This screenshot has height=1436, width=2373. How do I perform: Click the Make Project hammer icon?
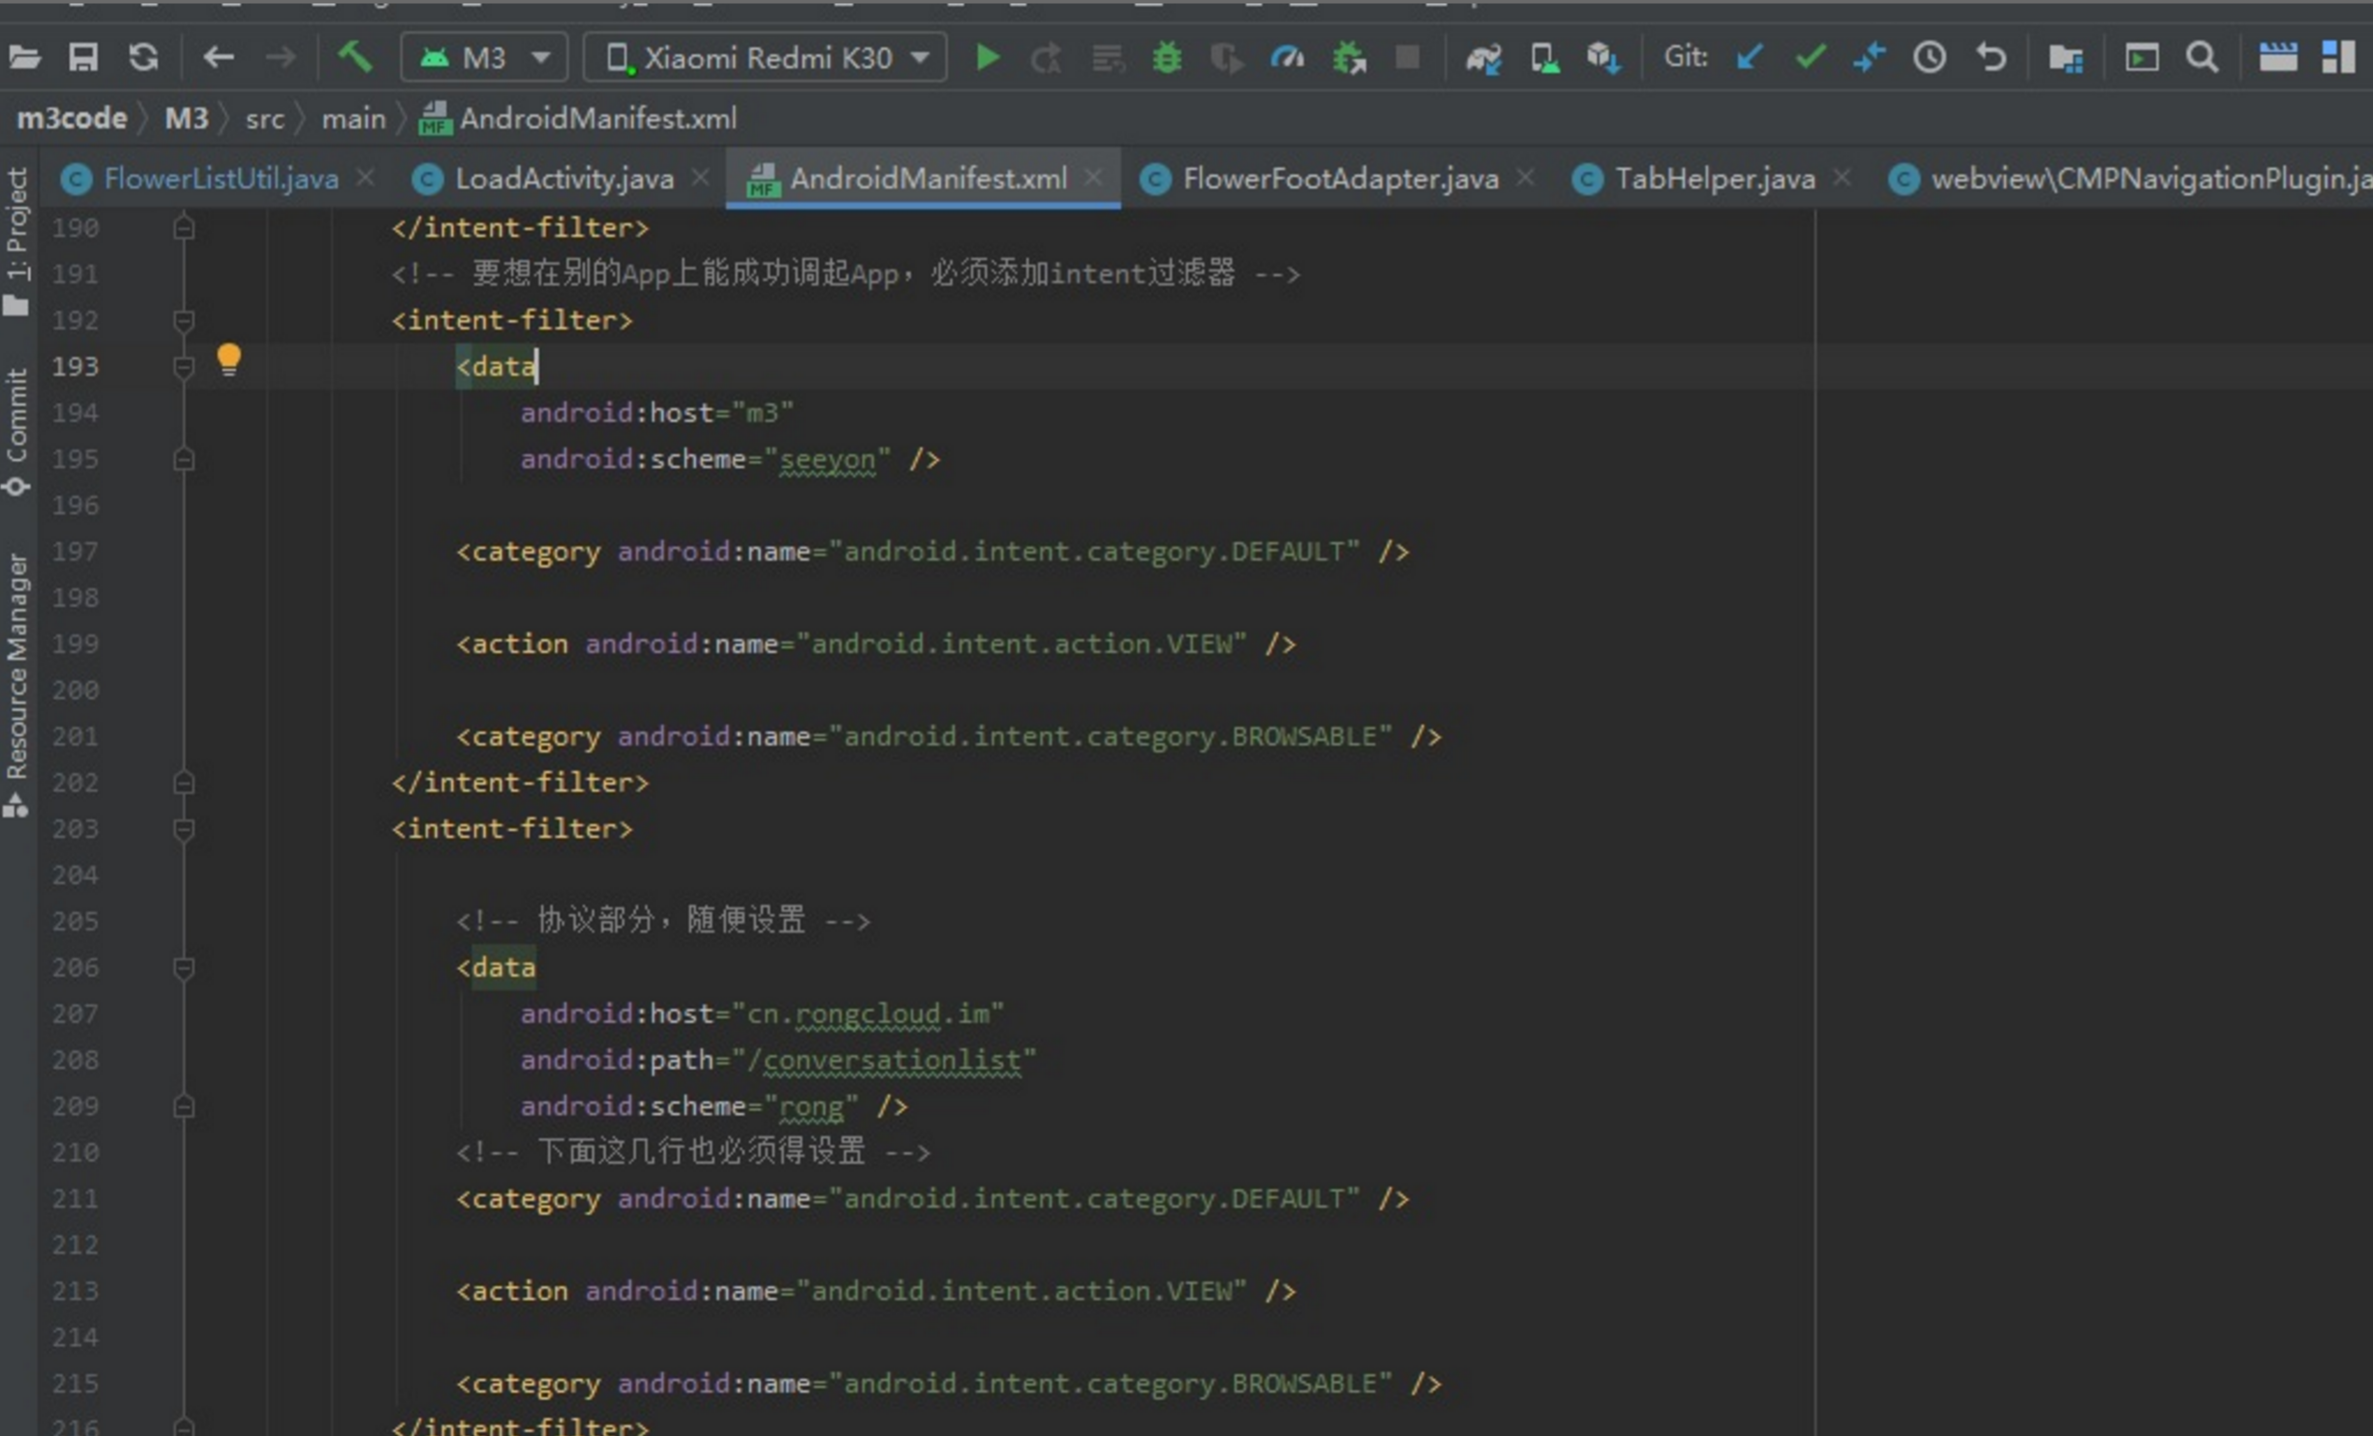pos(354,57)
